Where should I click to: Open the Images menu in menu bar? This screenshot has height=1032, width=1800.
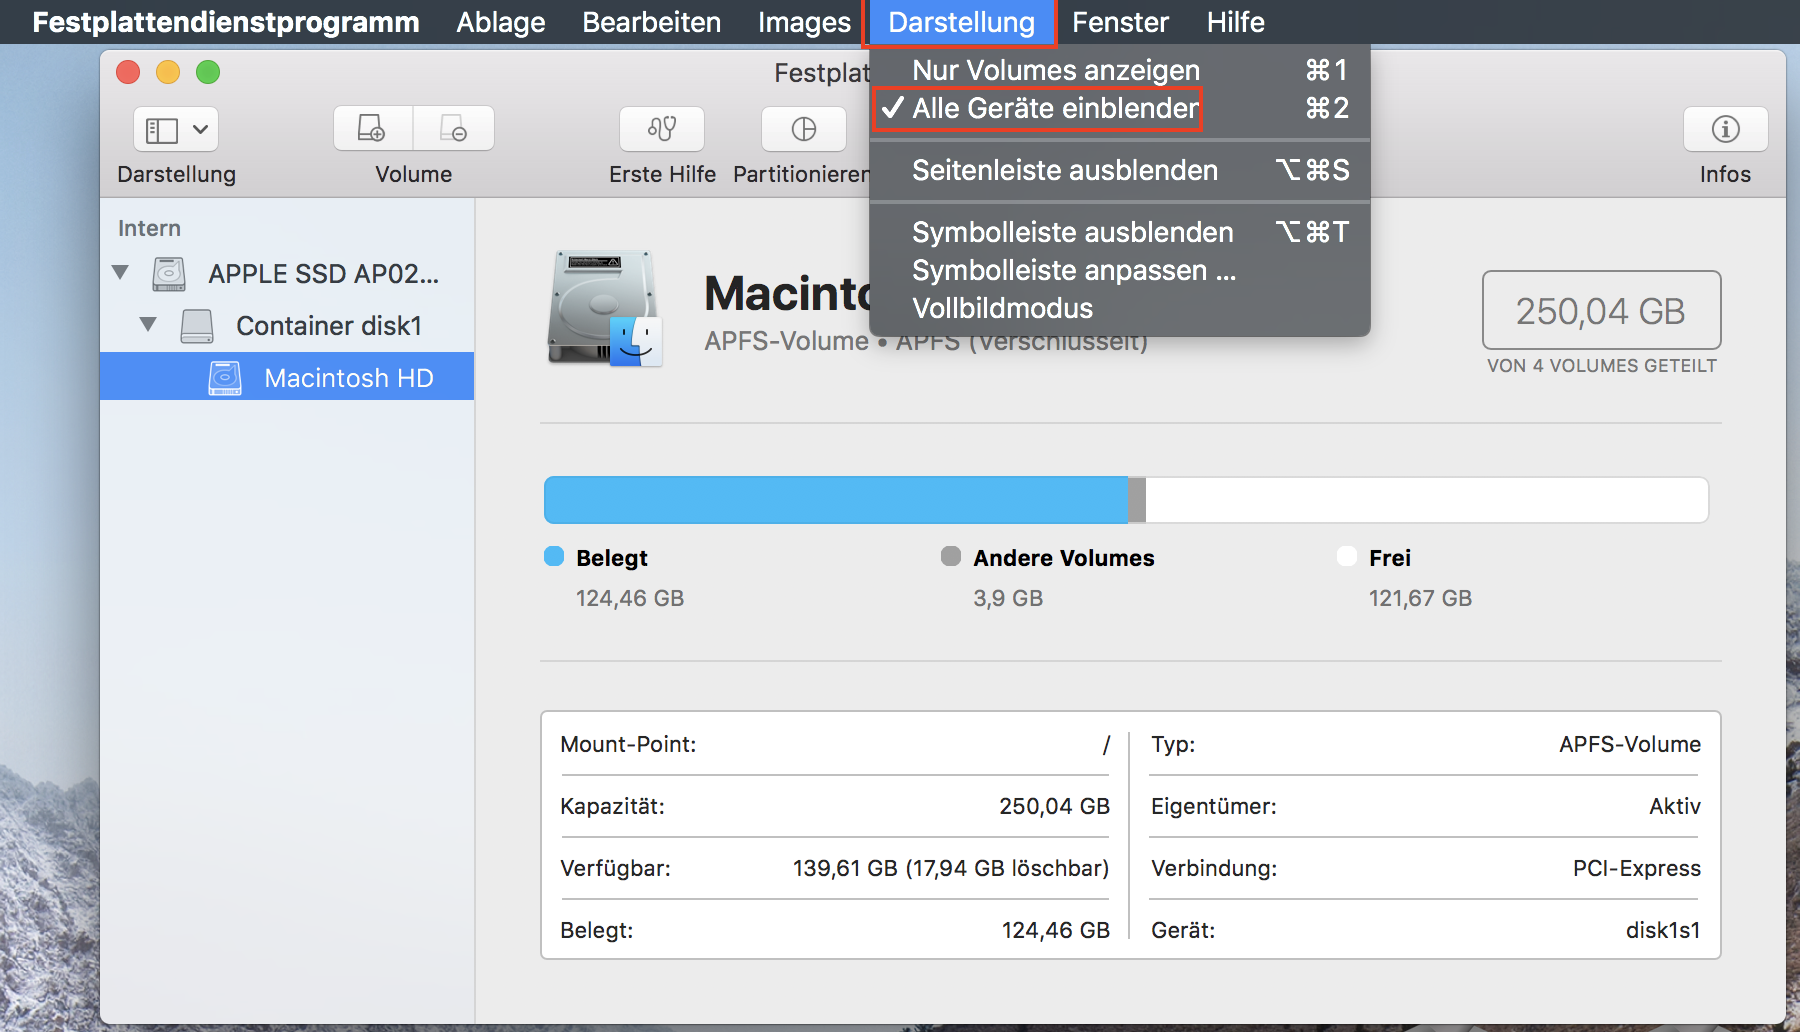(804, 22)
